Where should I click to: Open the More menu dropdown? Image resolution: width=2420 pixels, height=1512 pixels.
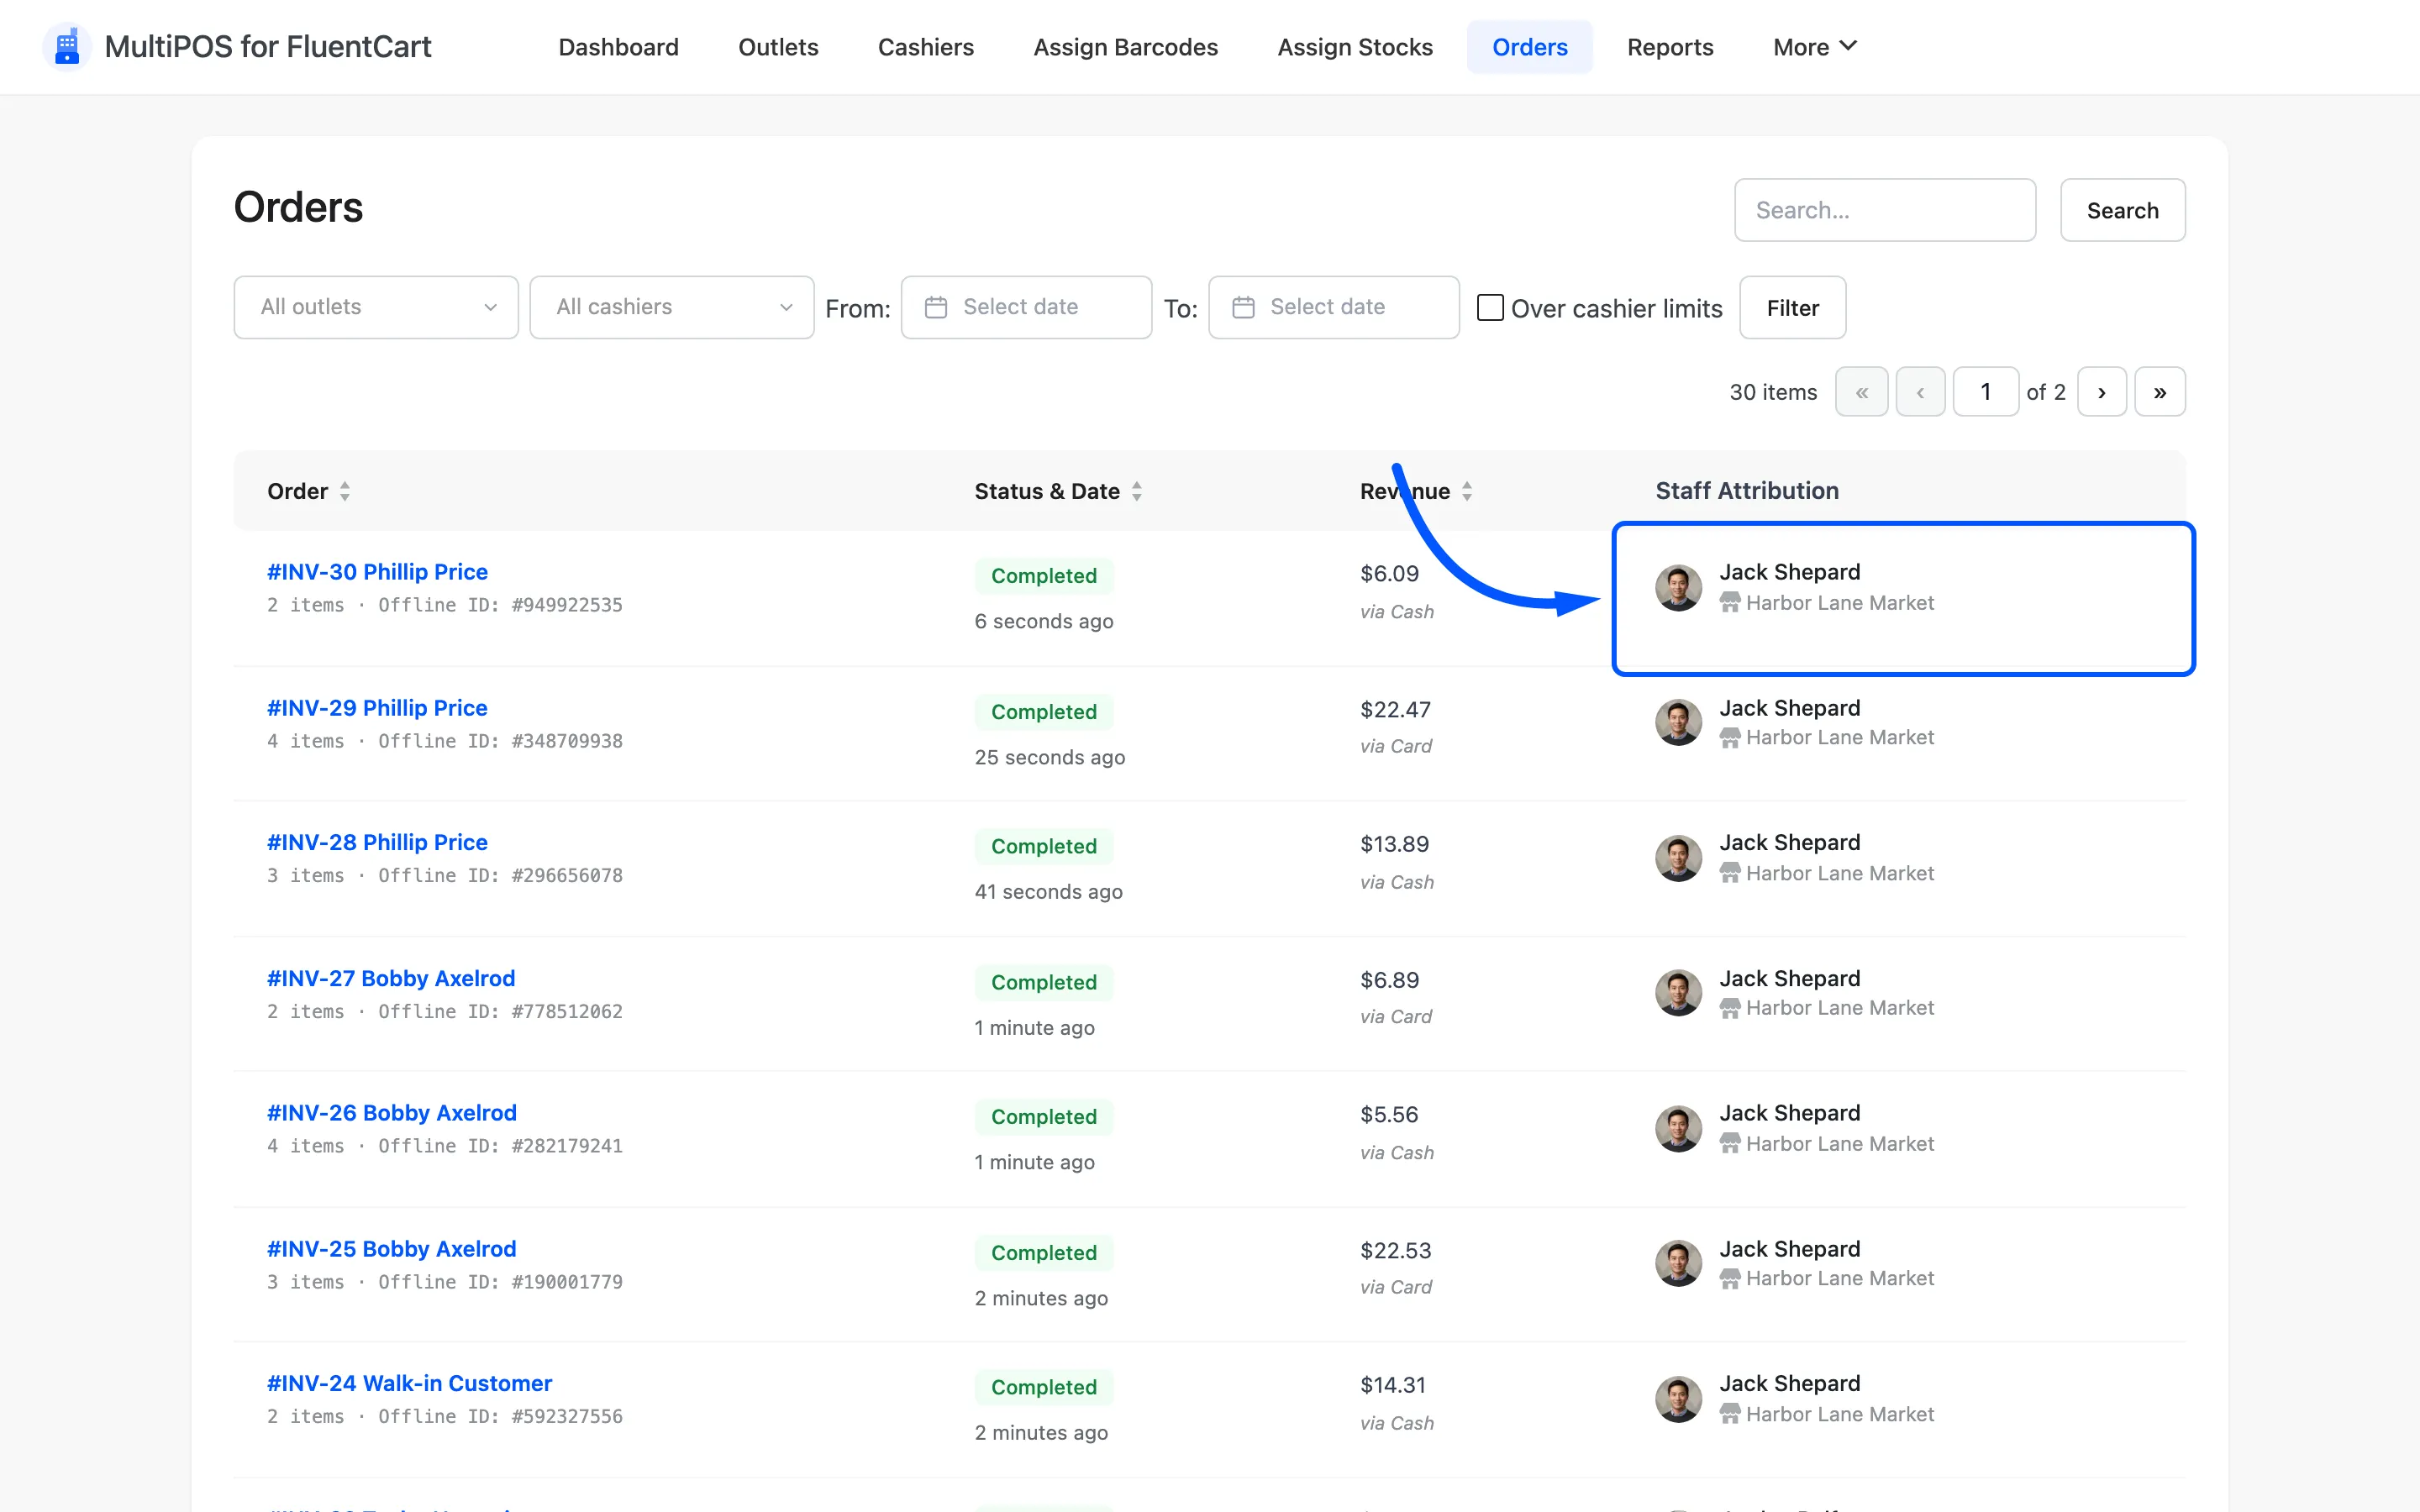tap(1815, 47)
